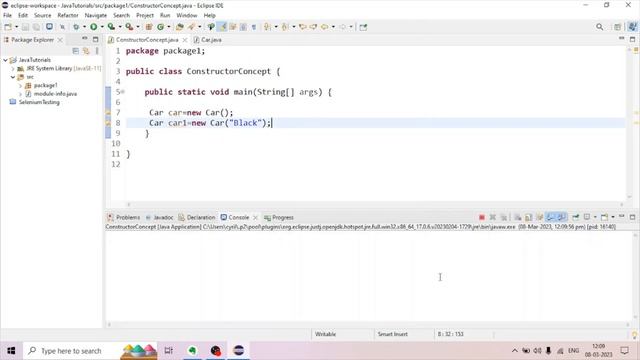Screen dimensions: 640x360
Task: Click the Eclipse icon on taskbar
Action: (x=239, y=351)
